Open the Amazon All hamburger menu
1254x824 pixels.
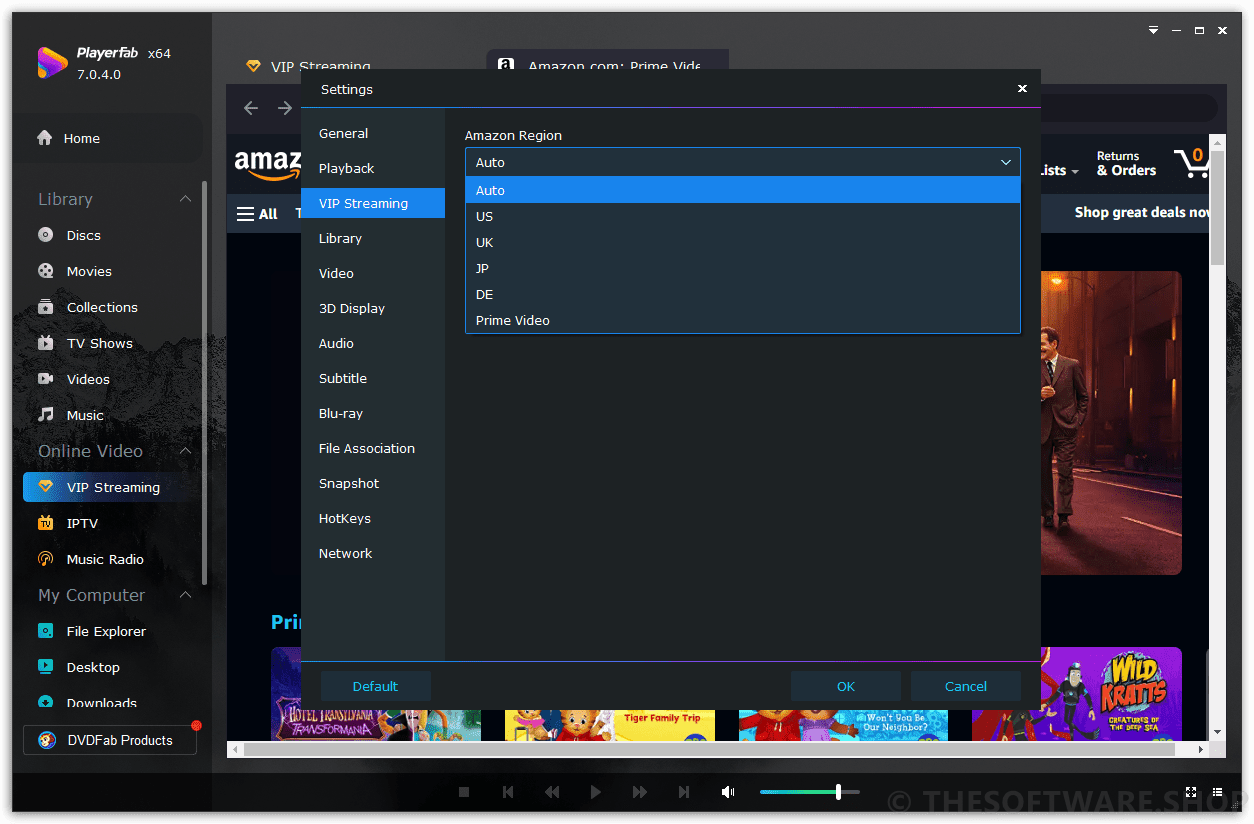[257, 213]
